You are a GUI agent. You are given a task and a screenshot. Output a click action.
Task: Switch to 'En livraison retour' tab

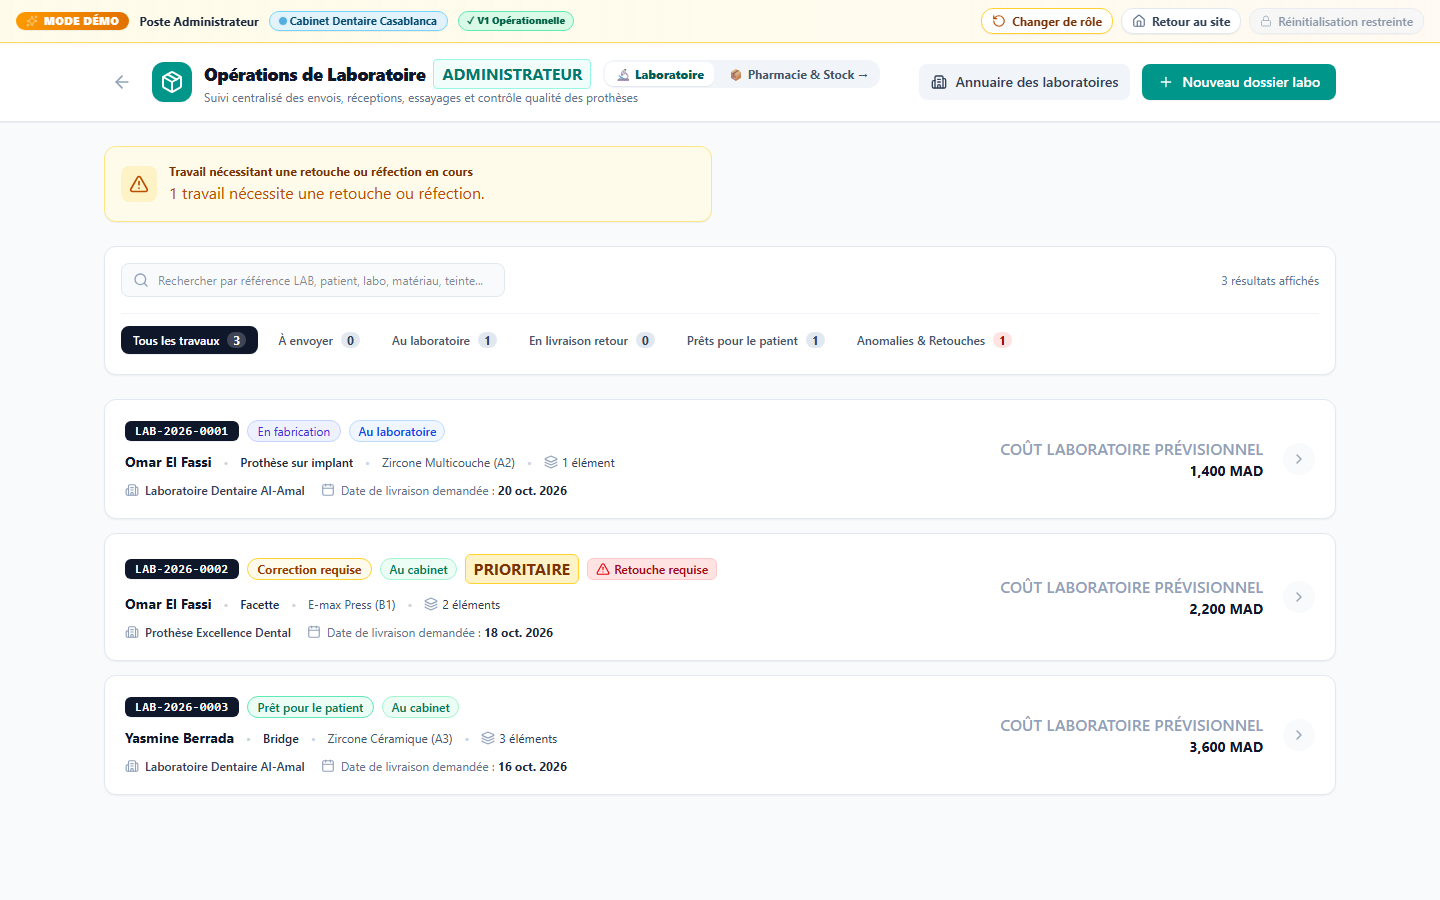coord(592,340)
